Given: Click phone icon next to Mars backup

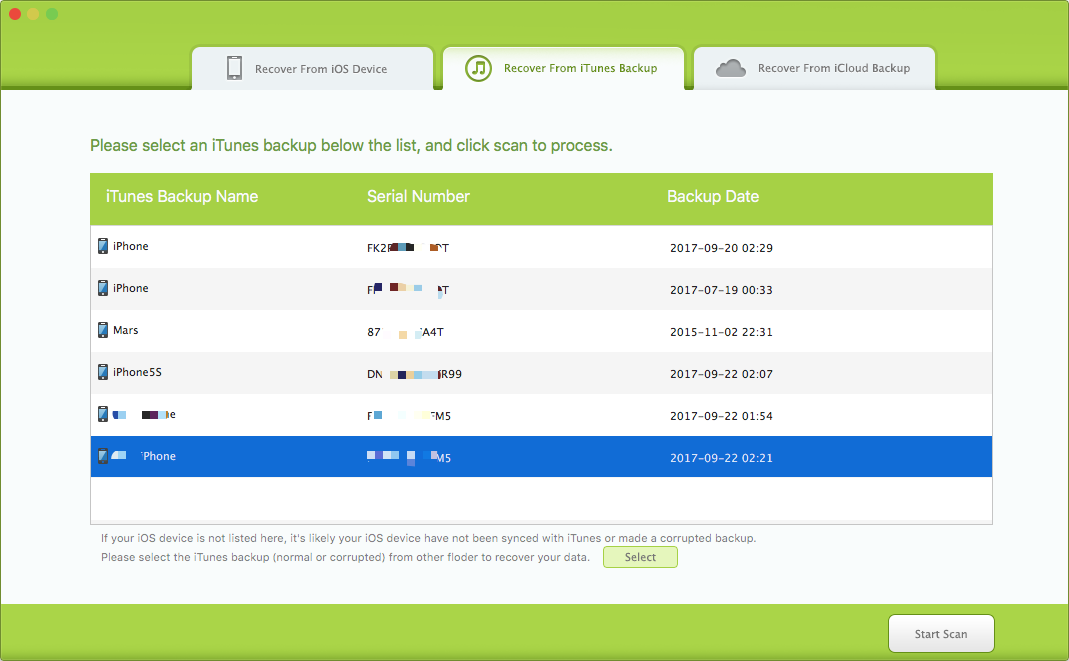Looking at the screenshot, I should point(103,330).
